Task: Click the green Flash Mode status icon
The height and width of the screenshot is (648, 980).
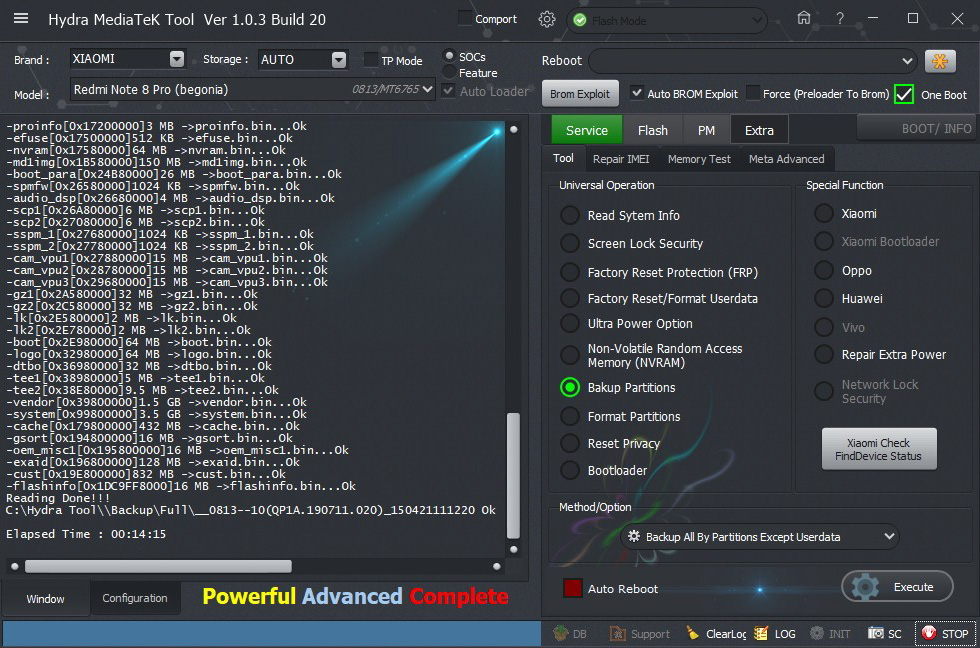Action: coord(580,21)
